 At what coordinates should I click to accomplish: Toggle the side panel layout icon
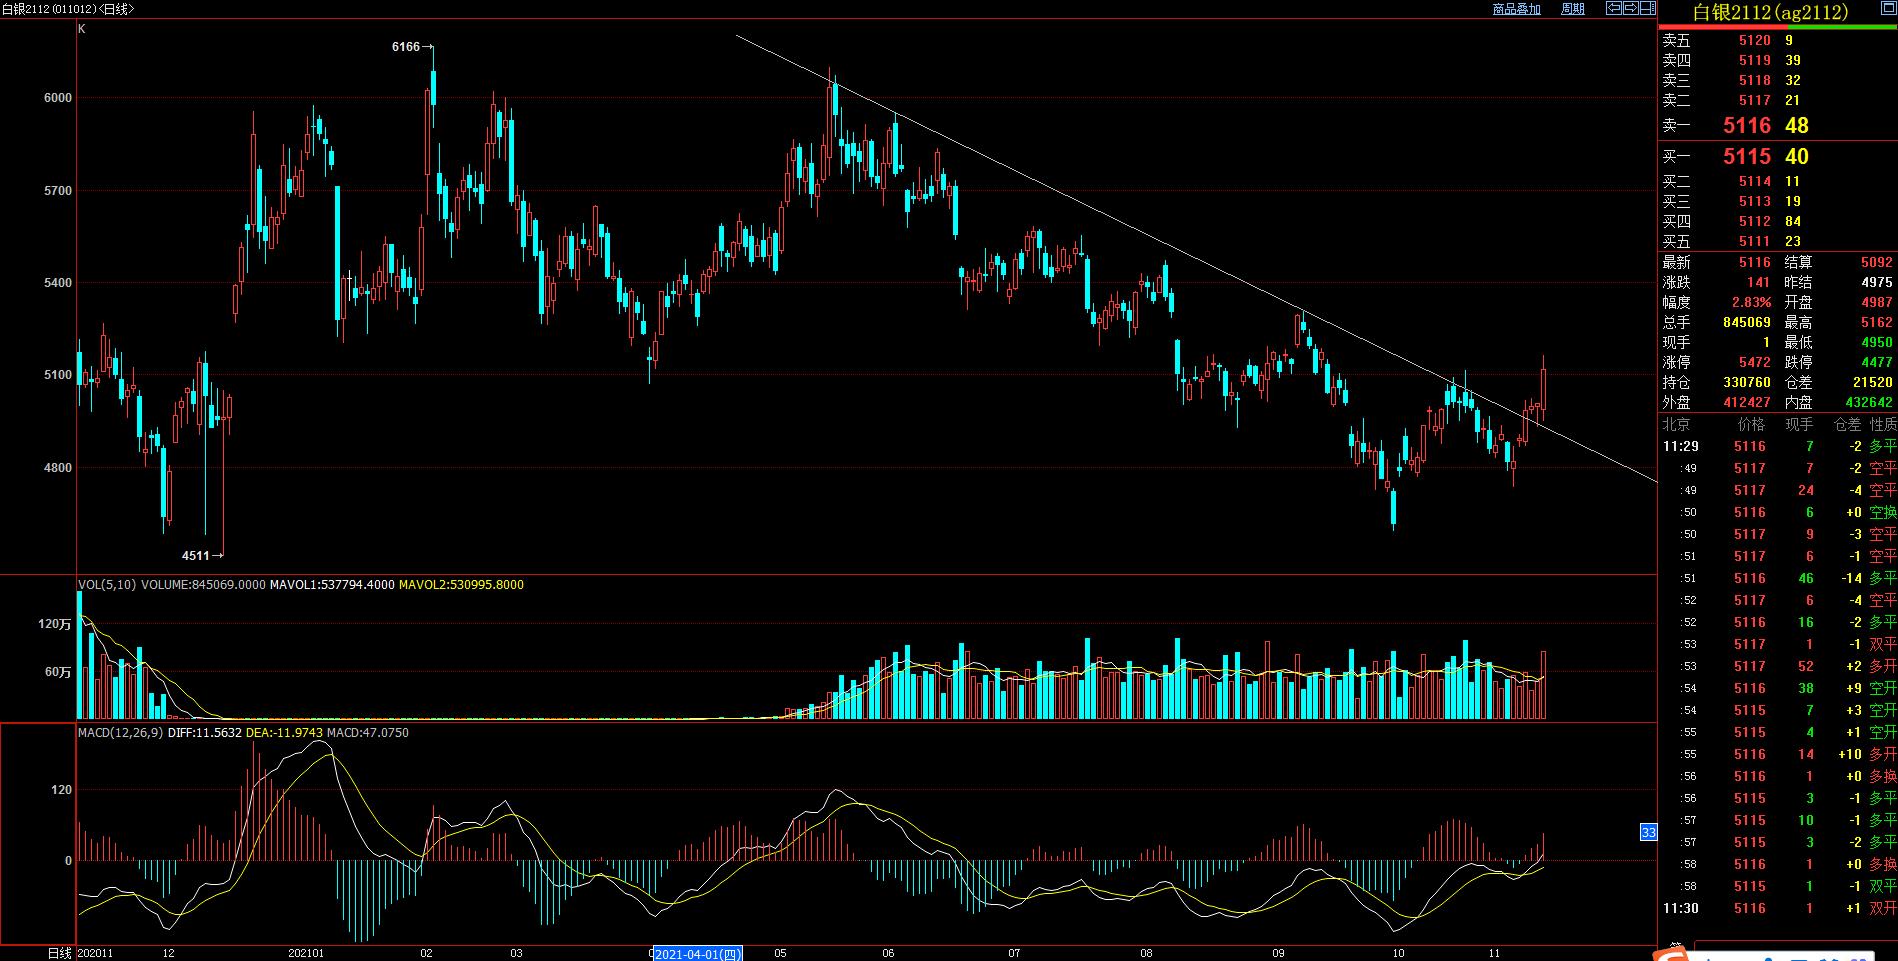point(1648,8)
